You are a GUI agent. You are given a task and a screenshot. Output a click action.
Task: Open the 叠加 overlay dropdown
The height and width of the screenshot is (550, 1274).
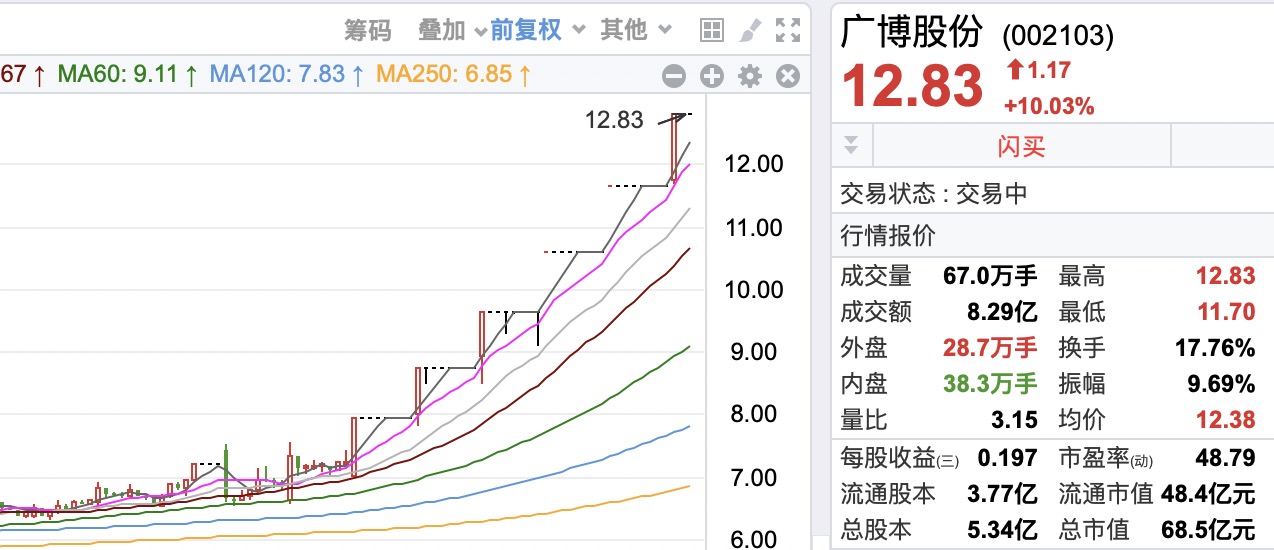tap(451, 30)
